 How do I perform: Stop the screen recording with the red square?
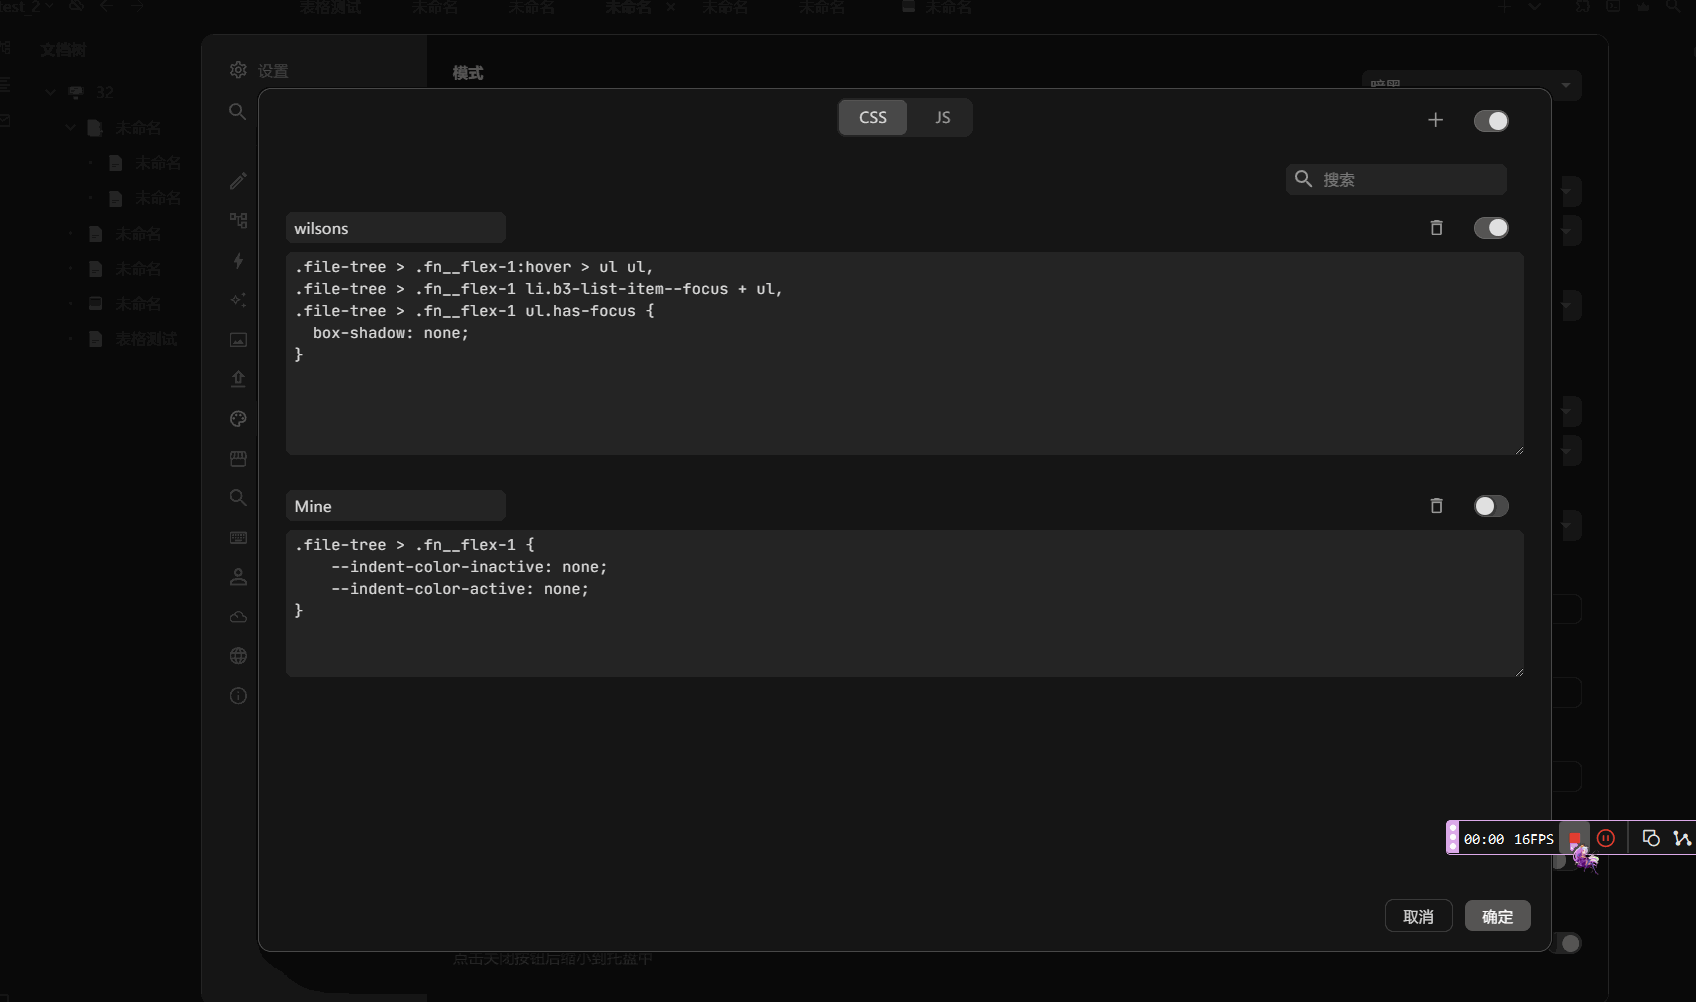tap(1575, 838)
